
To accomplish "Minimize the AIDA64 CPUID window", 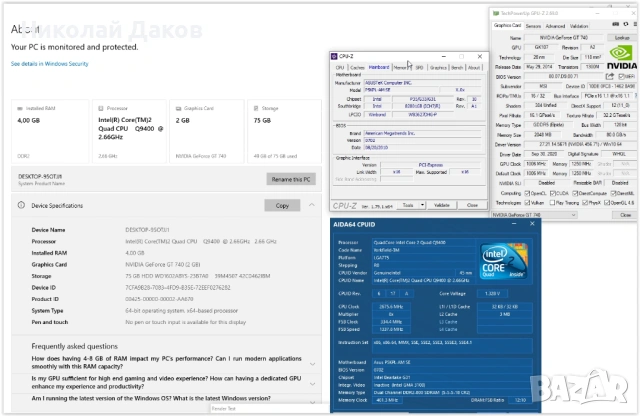I will (515, 224).
